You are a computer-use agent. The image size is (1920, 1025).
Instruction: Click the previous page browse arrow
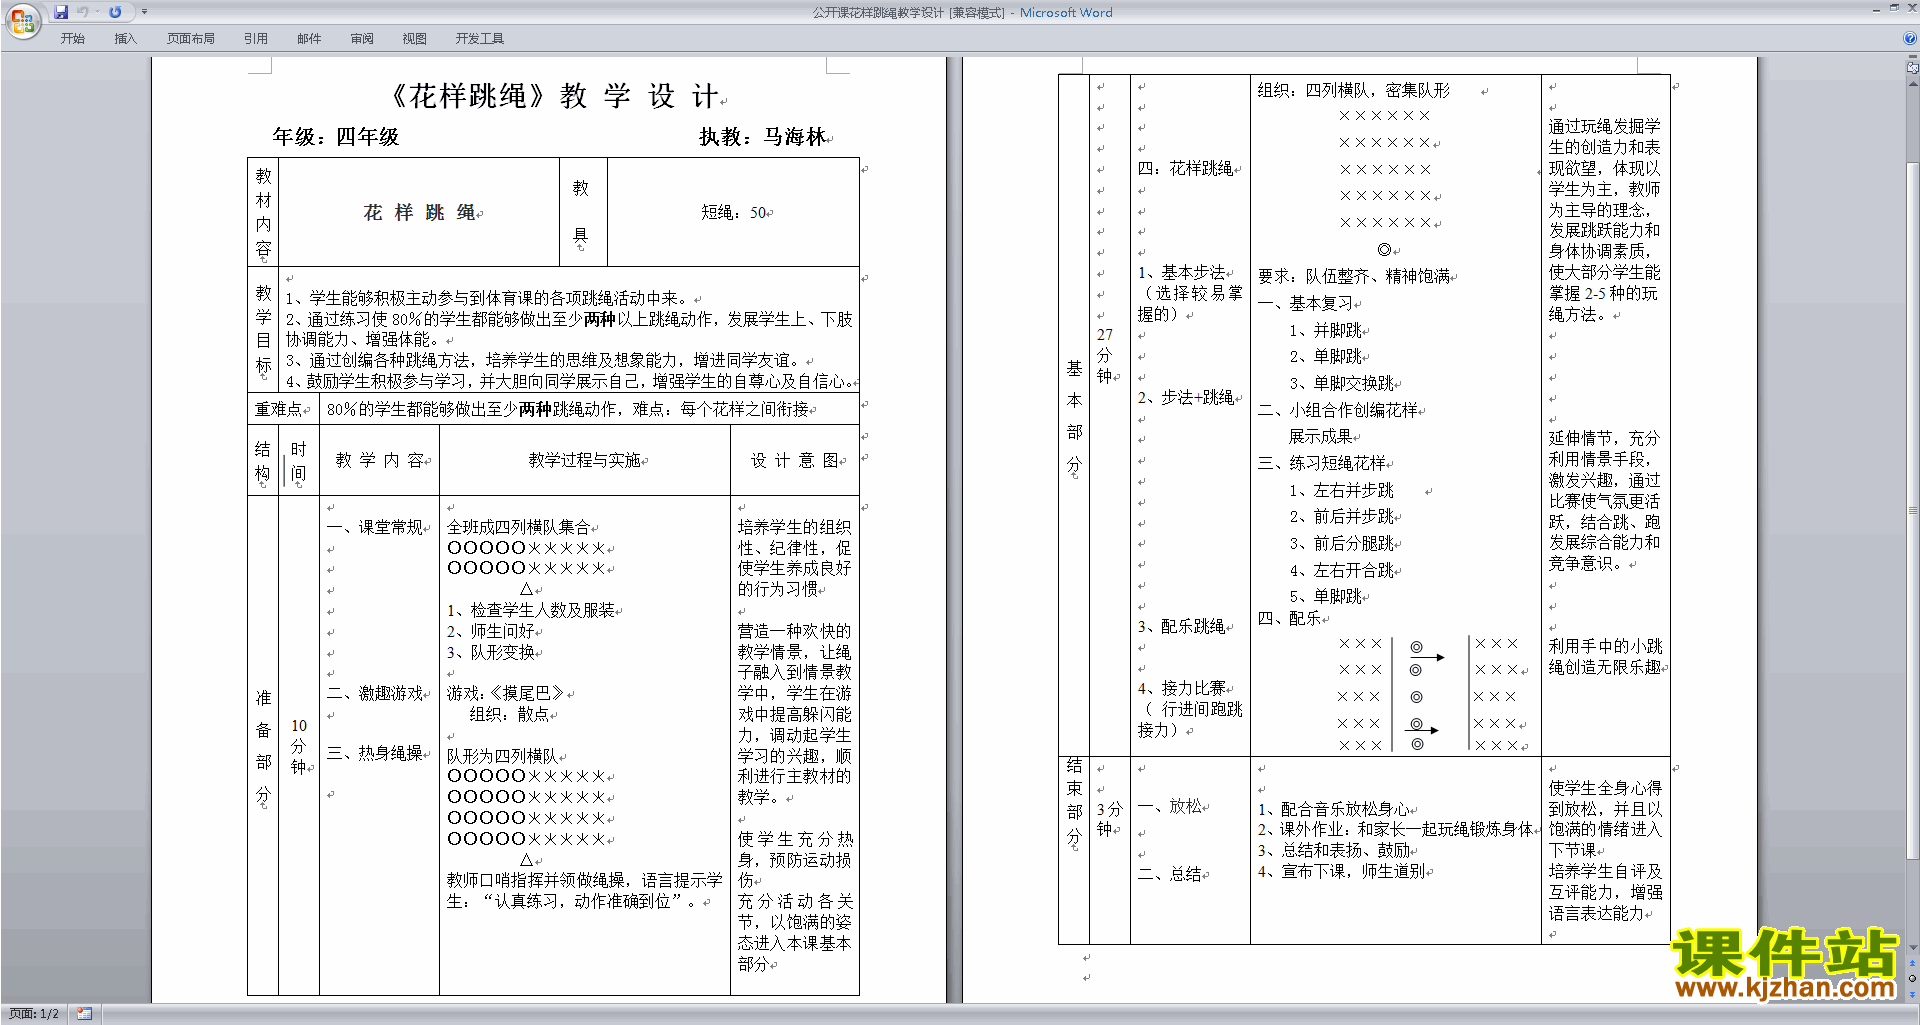tap(1912, 964)
